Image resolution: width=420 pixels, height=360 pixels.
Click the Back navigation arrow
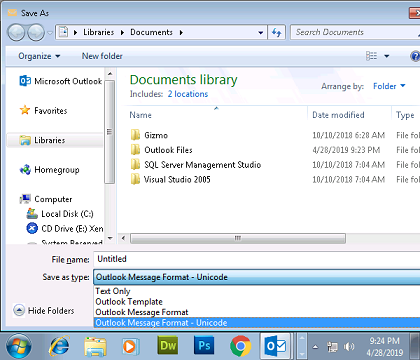click(x=16, y=32)
